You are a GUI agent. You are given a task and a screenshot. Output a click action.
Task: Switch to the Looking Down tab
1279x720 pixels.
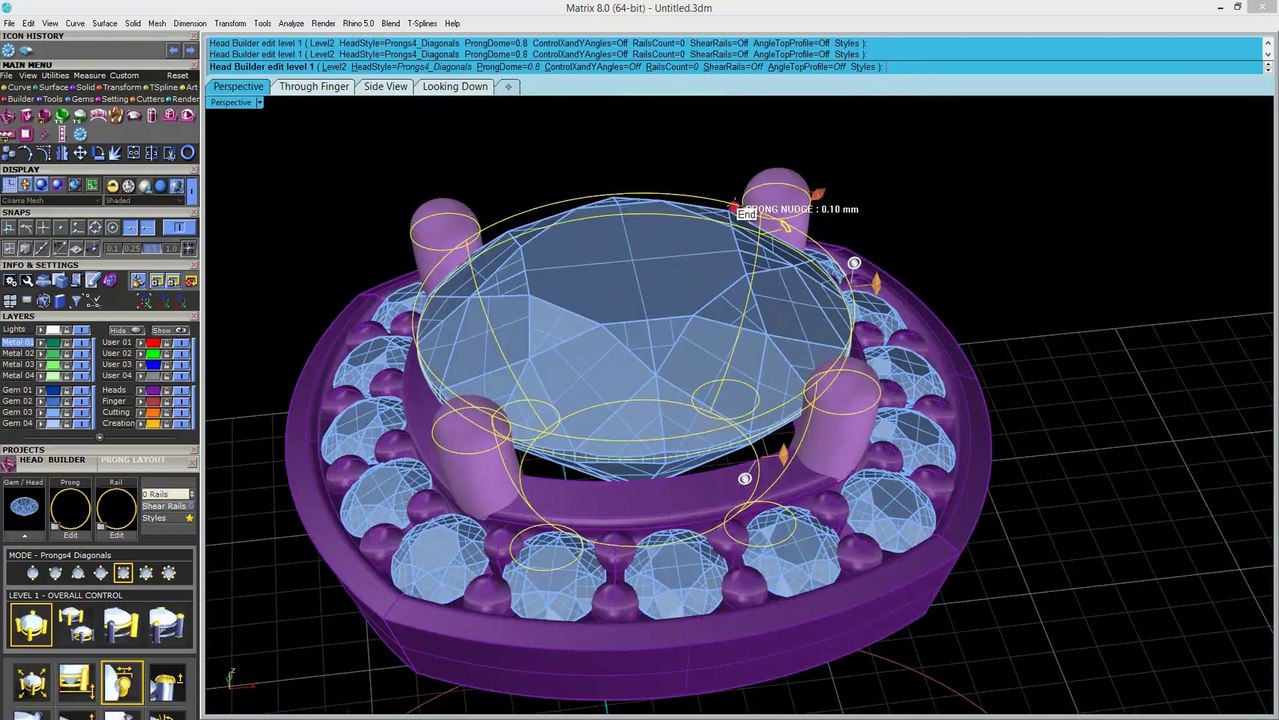(x=455, y=87)
